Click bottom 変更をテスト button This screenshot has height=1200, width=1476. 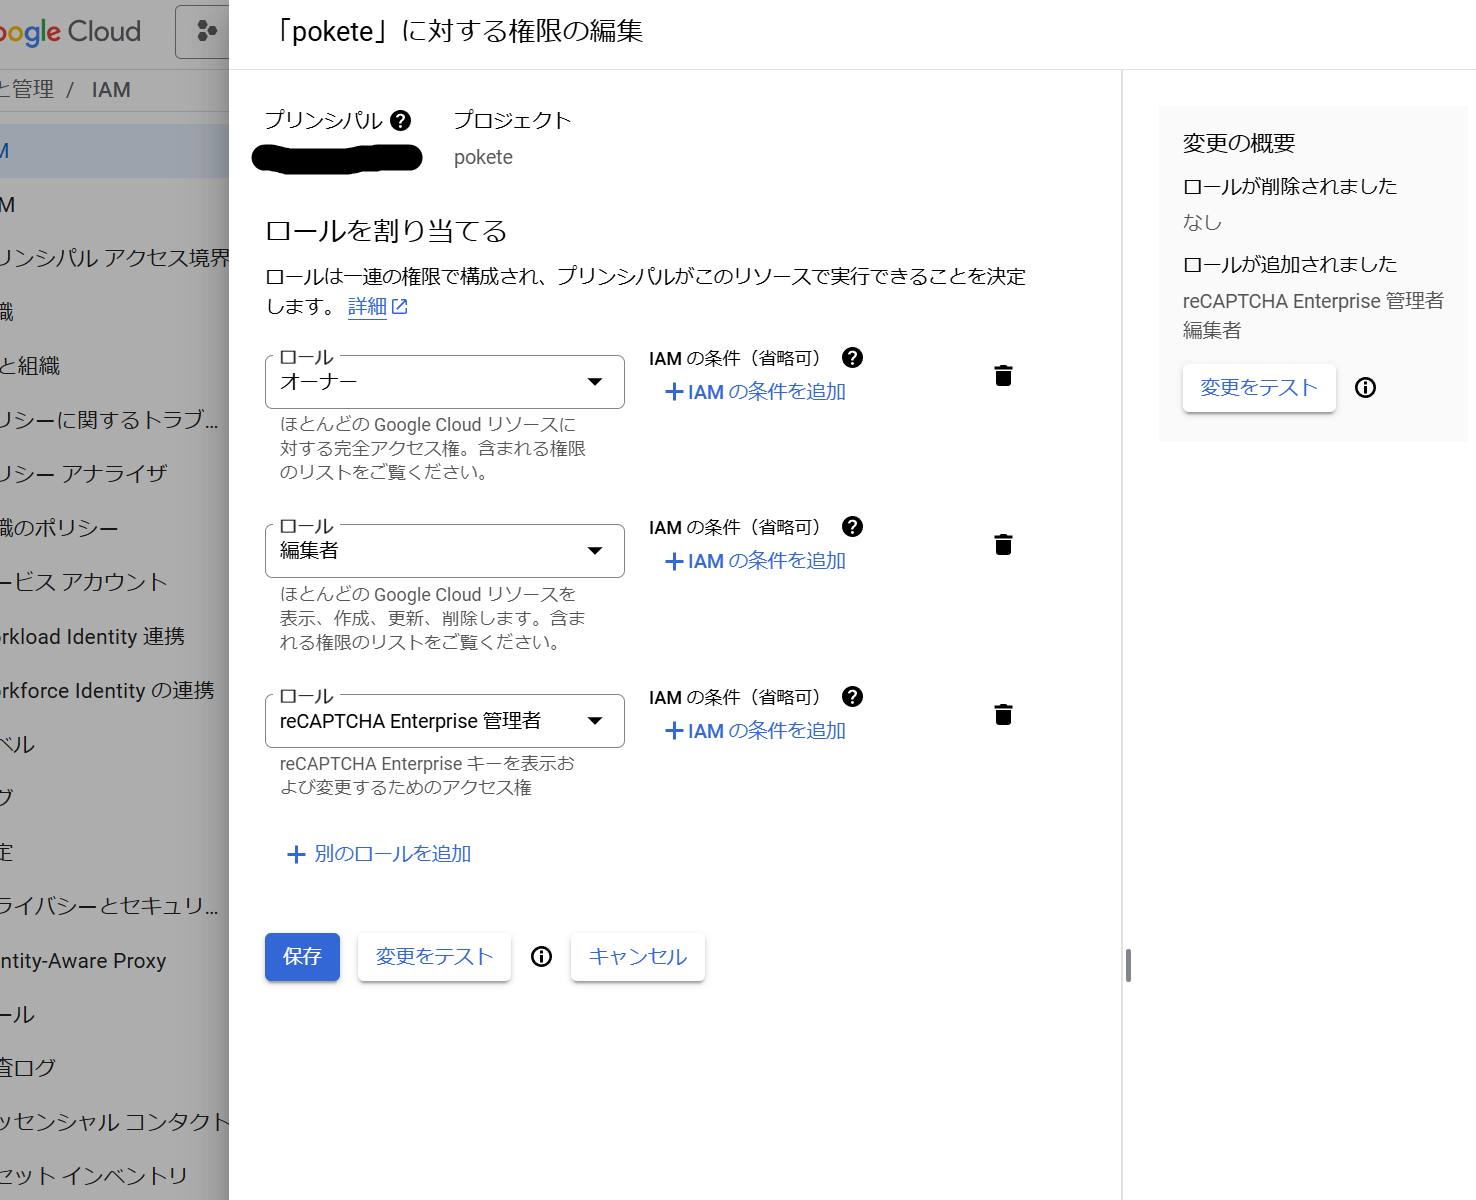[434, 957]
